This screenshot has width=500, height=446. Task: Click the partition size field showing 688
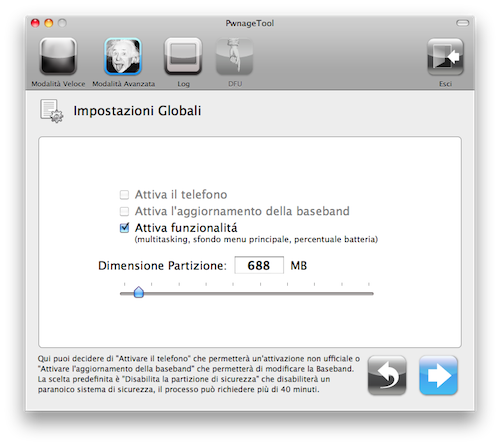pos(259,265)
